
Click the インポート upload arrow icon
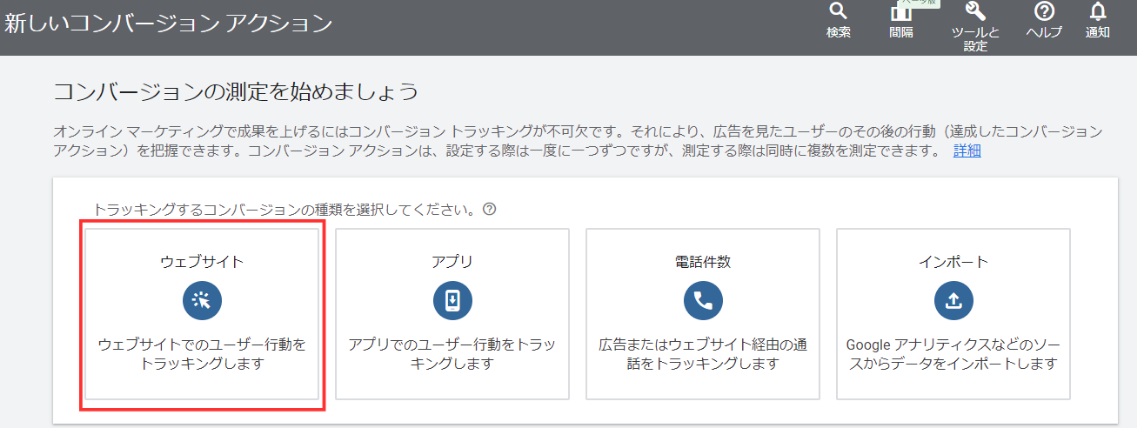[x=954, y=300]
